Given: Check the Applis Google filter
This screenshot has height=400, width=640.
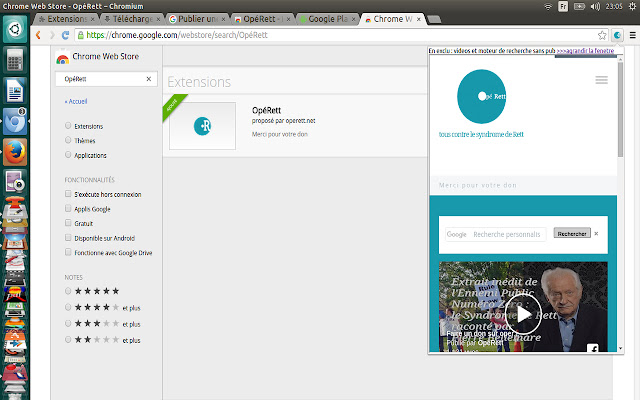Looking at the screenshot, I should tap(68, 209).
